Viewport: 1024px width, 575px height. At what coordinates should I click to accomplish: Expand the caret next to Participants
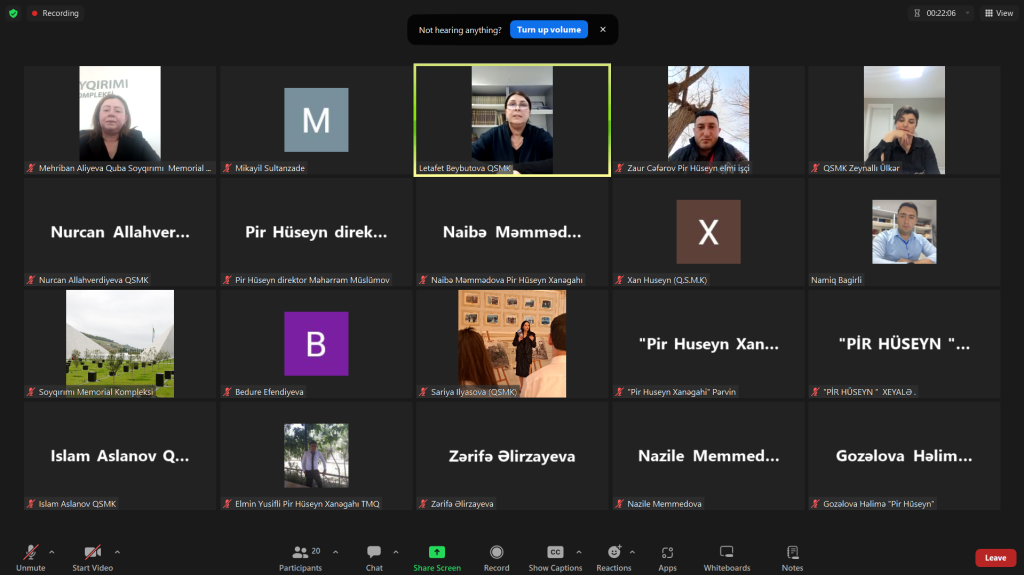[336, 552]
